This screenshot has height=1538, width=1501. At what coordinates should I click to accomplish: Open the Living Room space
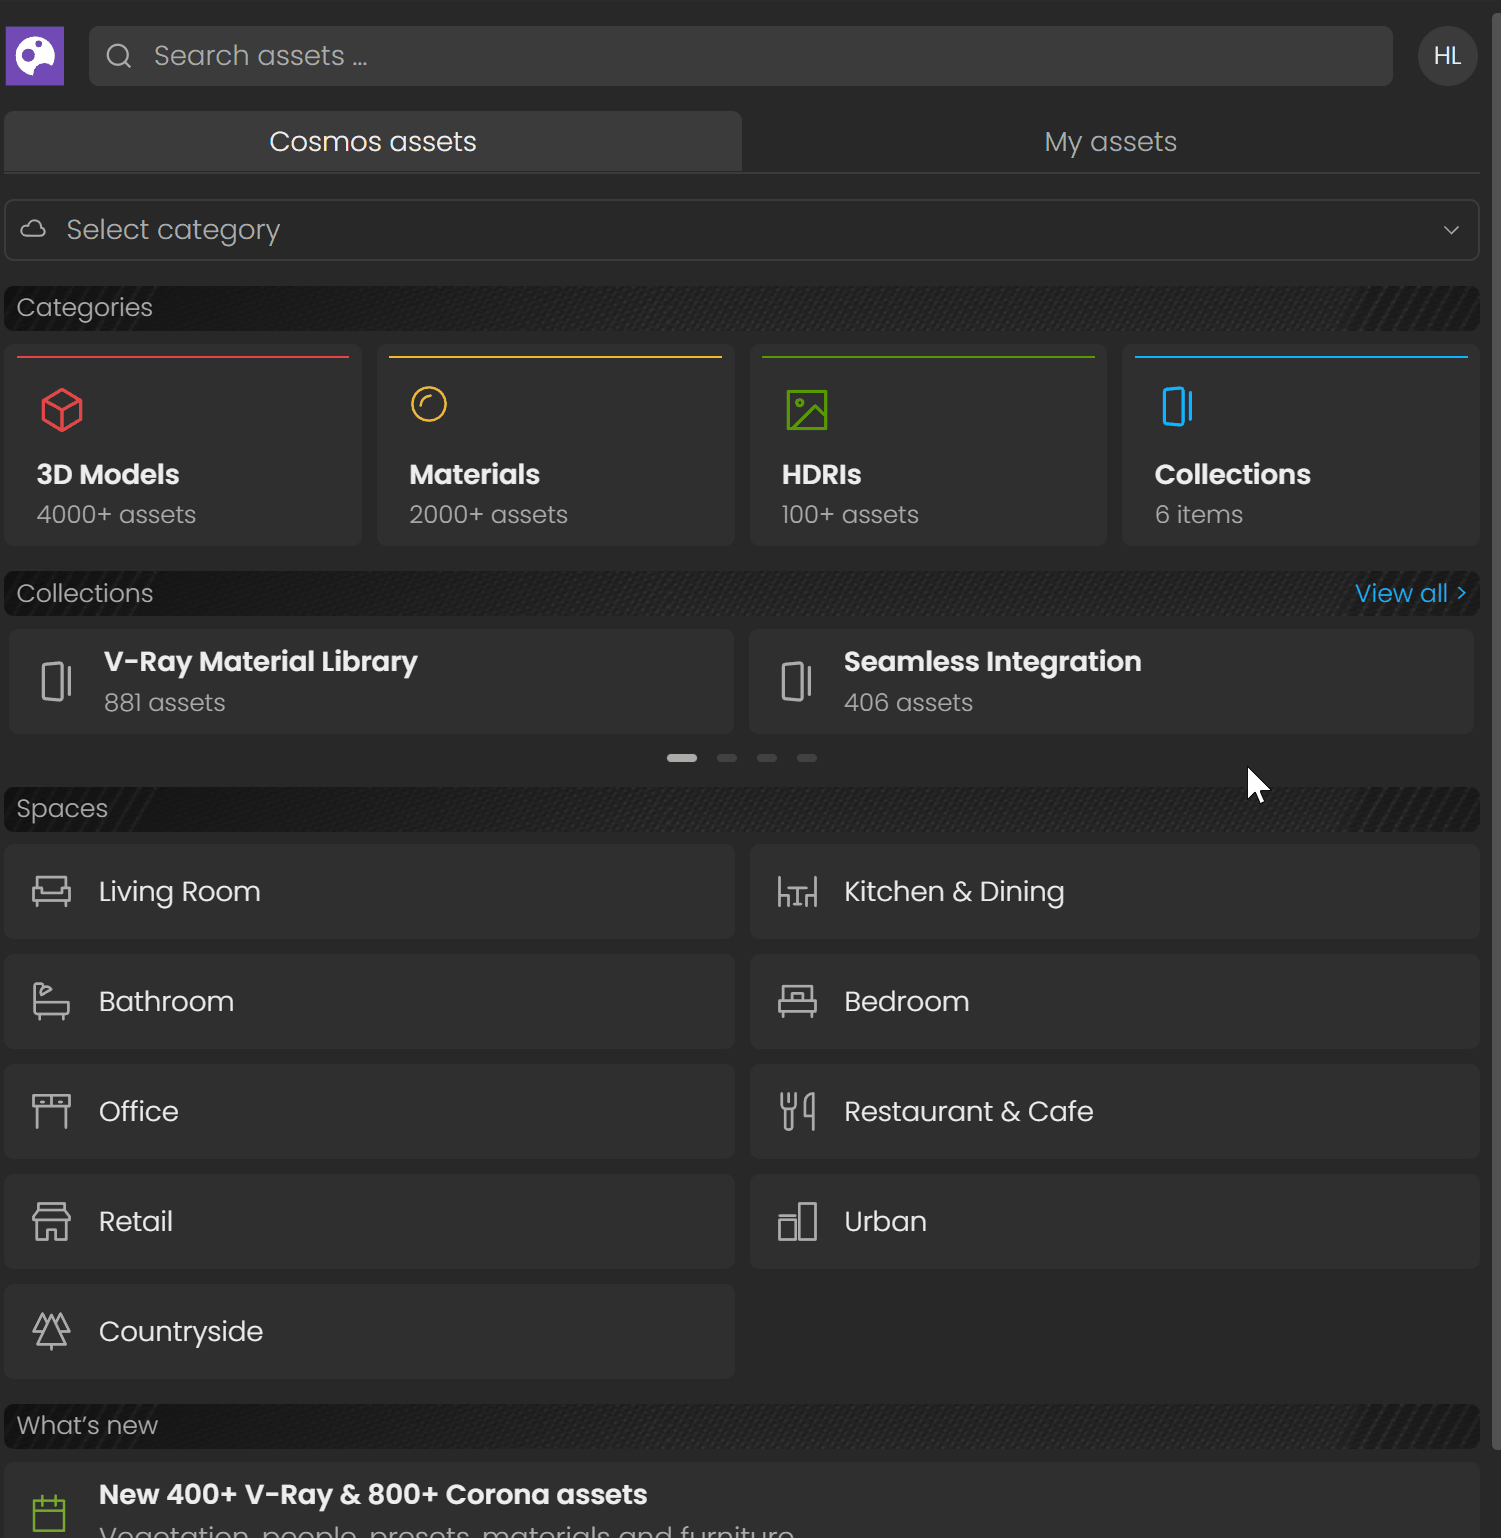click(x=369, y=891)
